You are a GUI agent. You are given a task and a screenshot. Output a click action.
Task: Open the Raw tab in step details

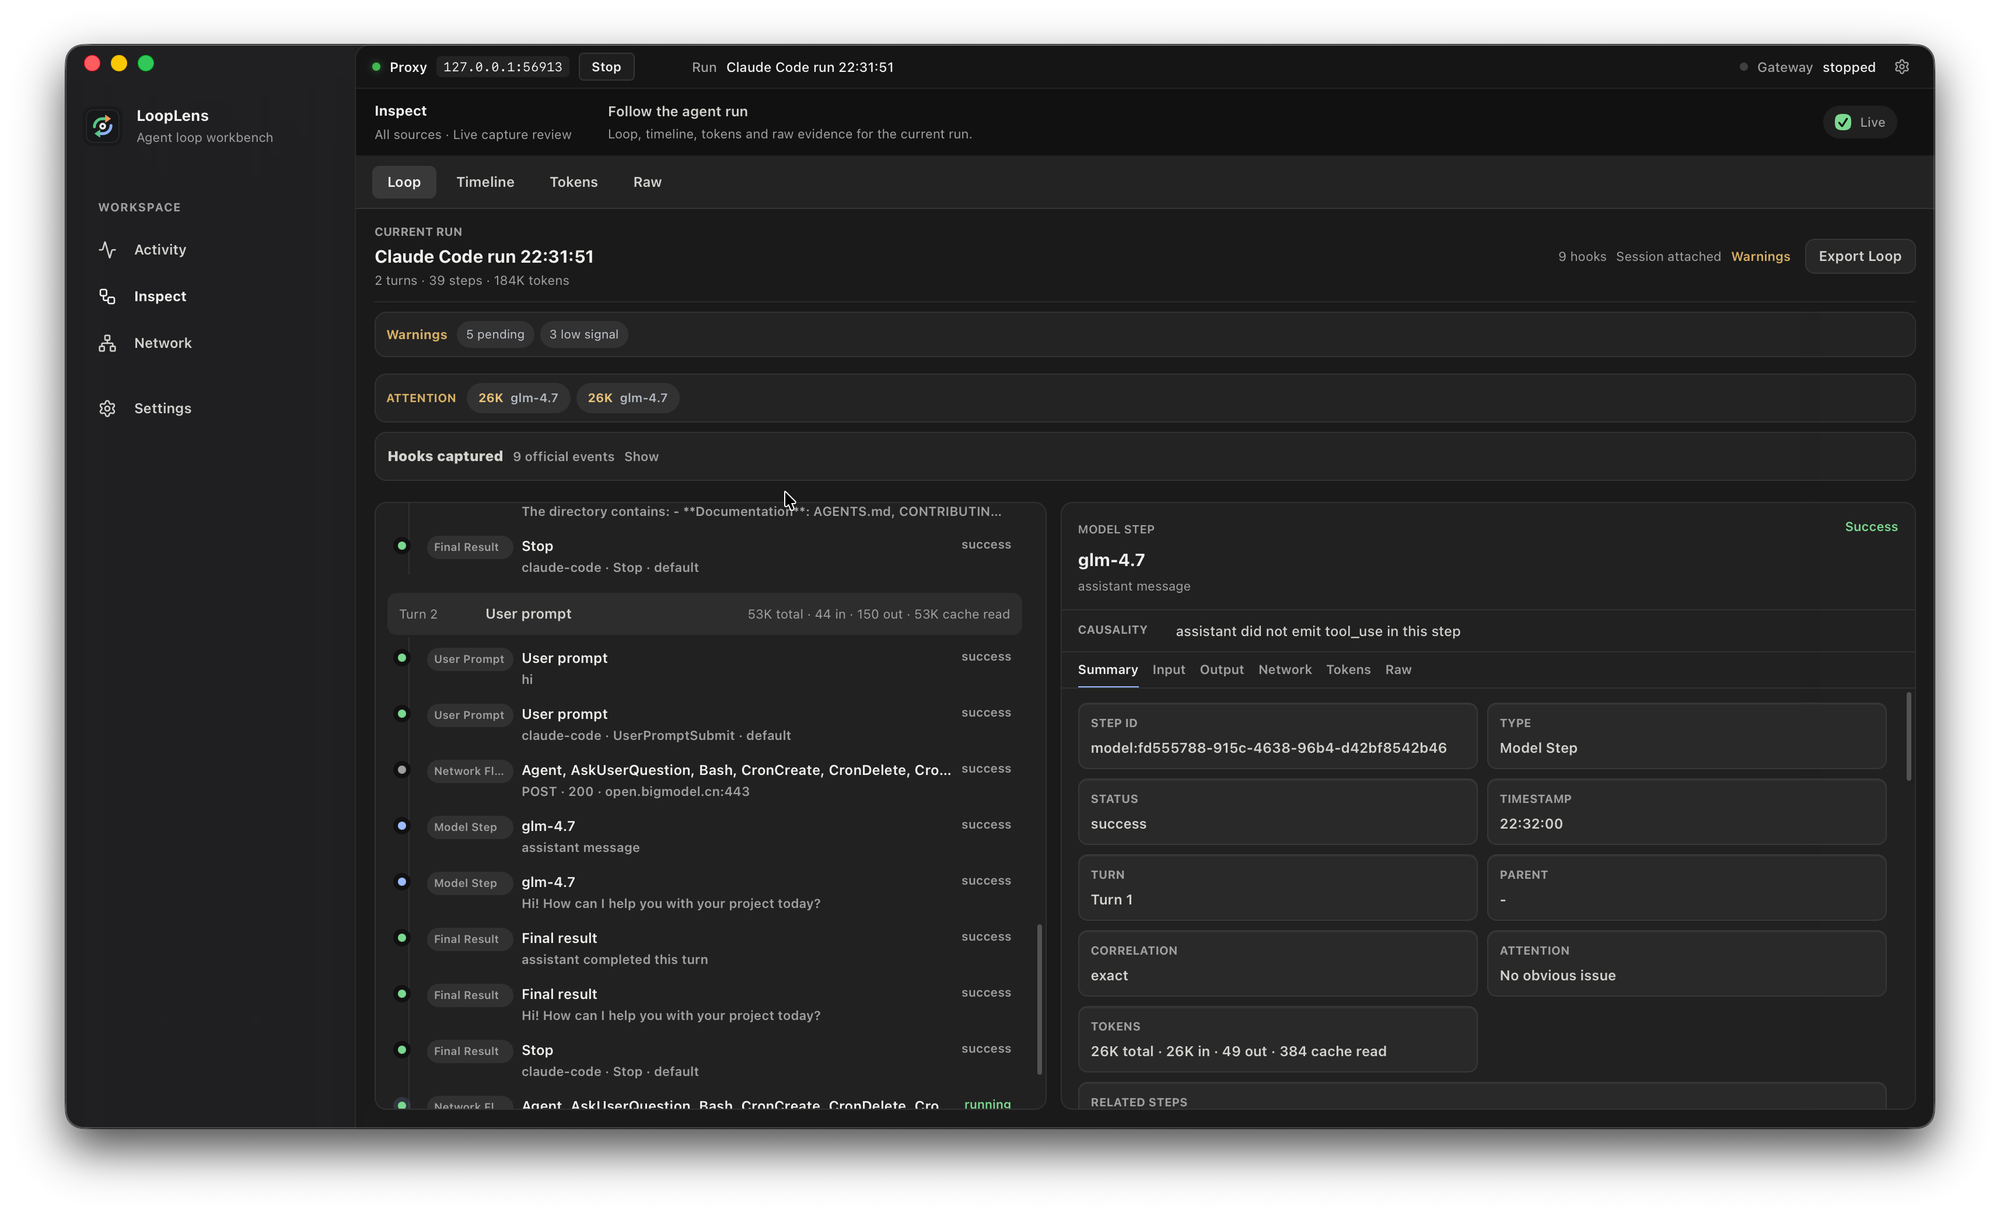click(x=1398, y=670)
